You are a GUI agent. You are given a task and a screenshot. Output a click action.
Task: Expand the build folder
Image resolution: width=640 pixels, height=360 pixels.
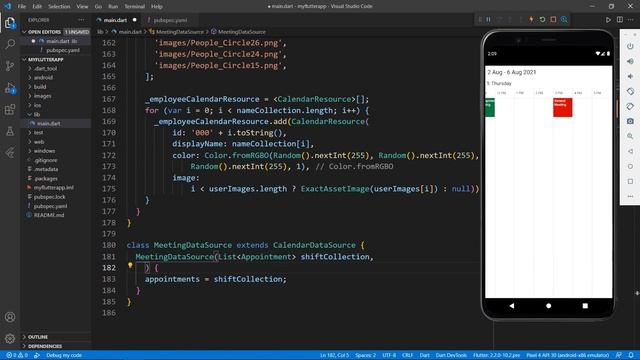pos(40,87)
